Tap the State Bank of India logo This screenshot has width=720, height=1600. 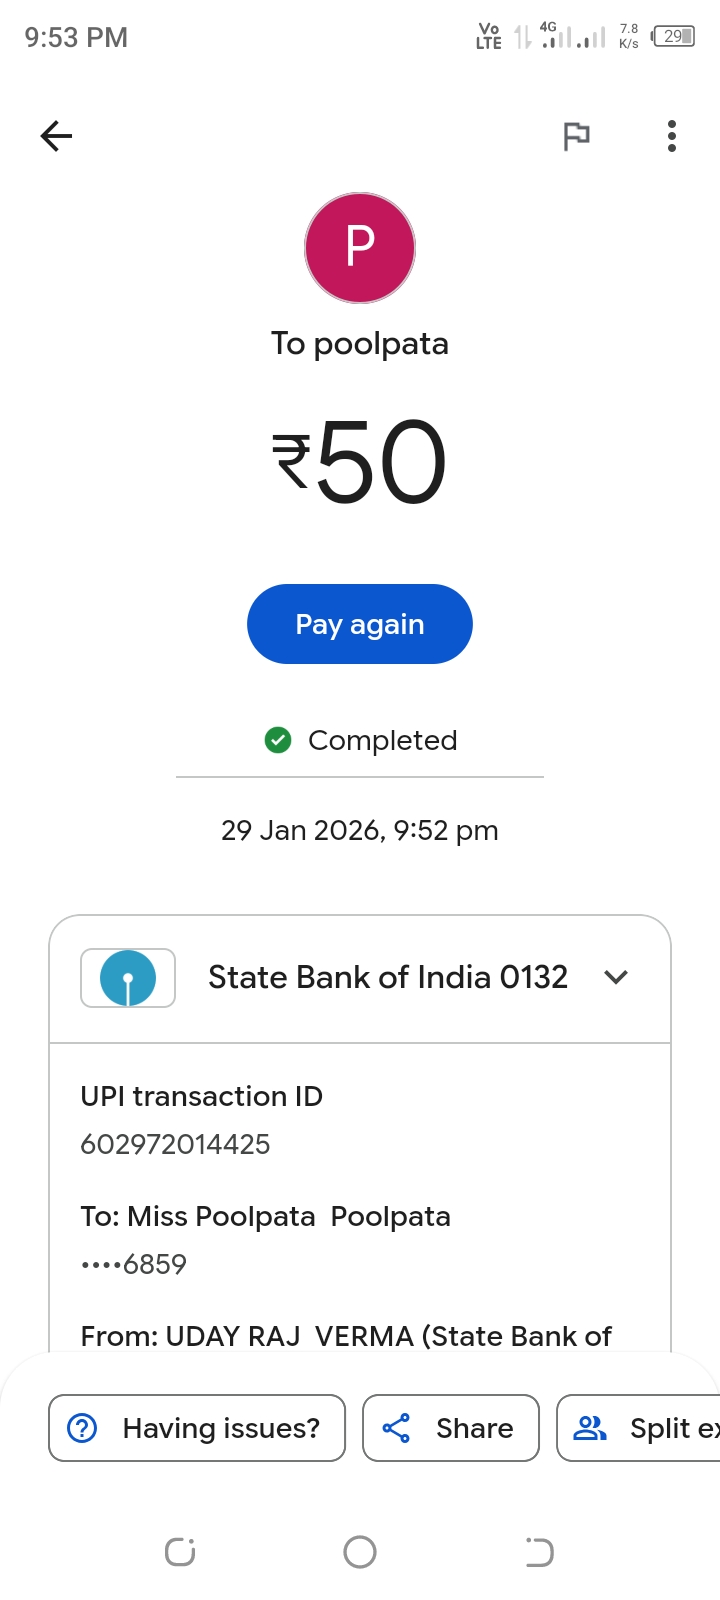click(128, 978)
